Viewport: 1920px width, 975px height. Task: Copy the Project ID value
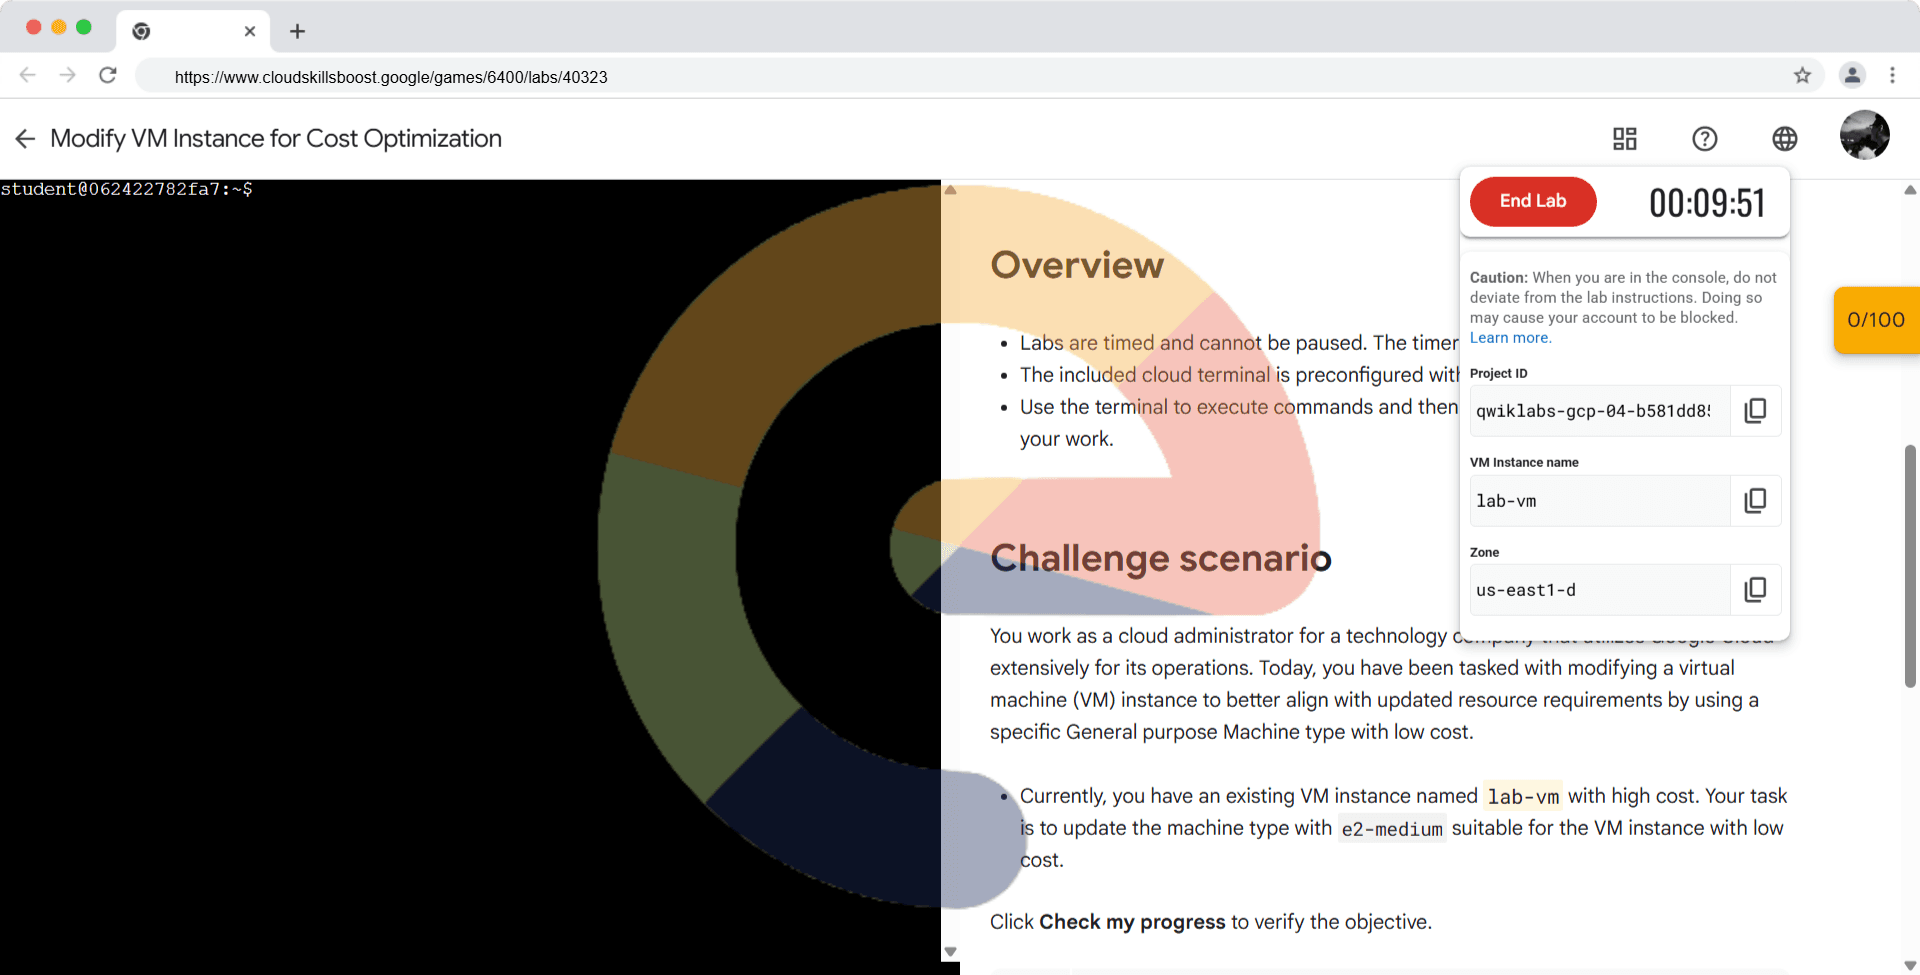click(1755, 411)
